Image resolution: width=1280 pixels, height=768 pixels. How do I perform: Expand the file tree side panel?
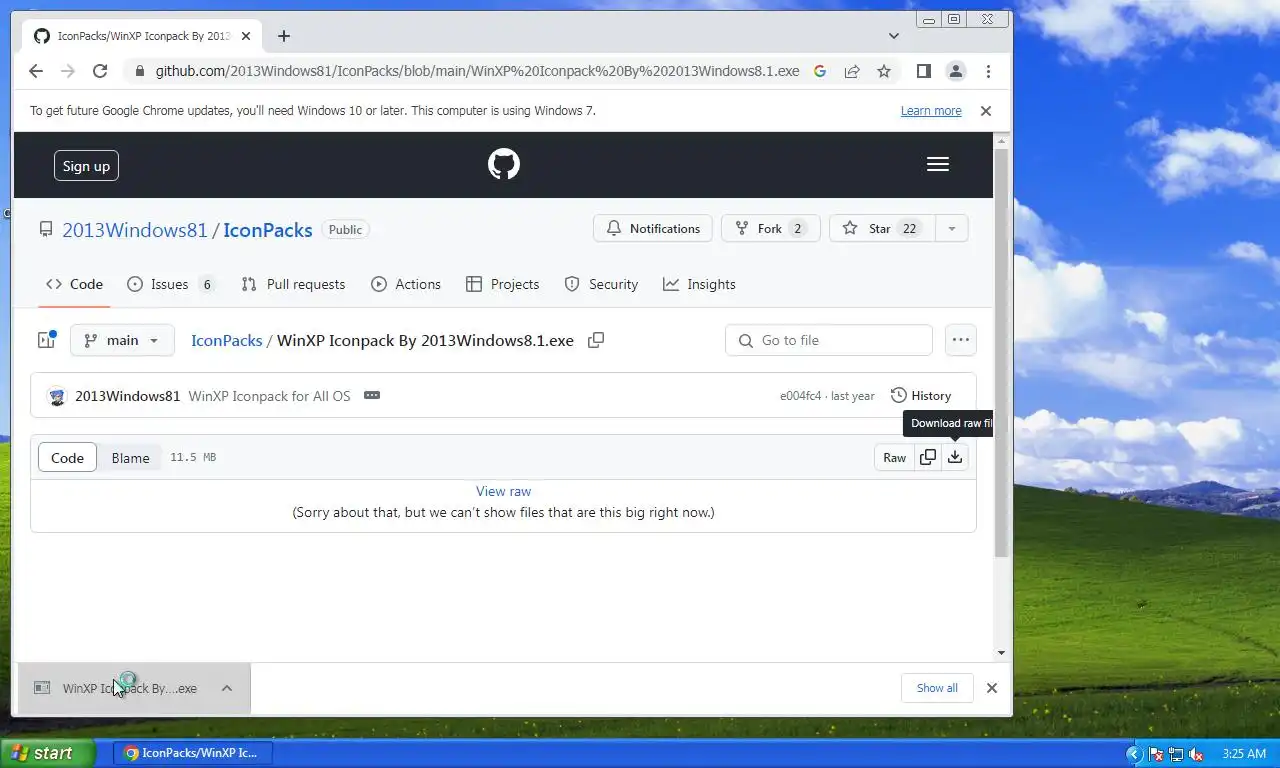click(46, 340)
